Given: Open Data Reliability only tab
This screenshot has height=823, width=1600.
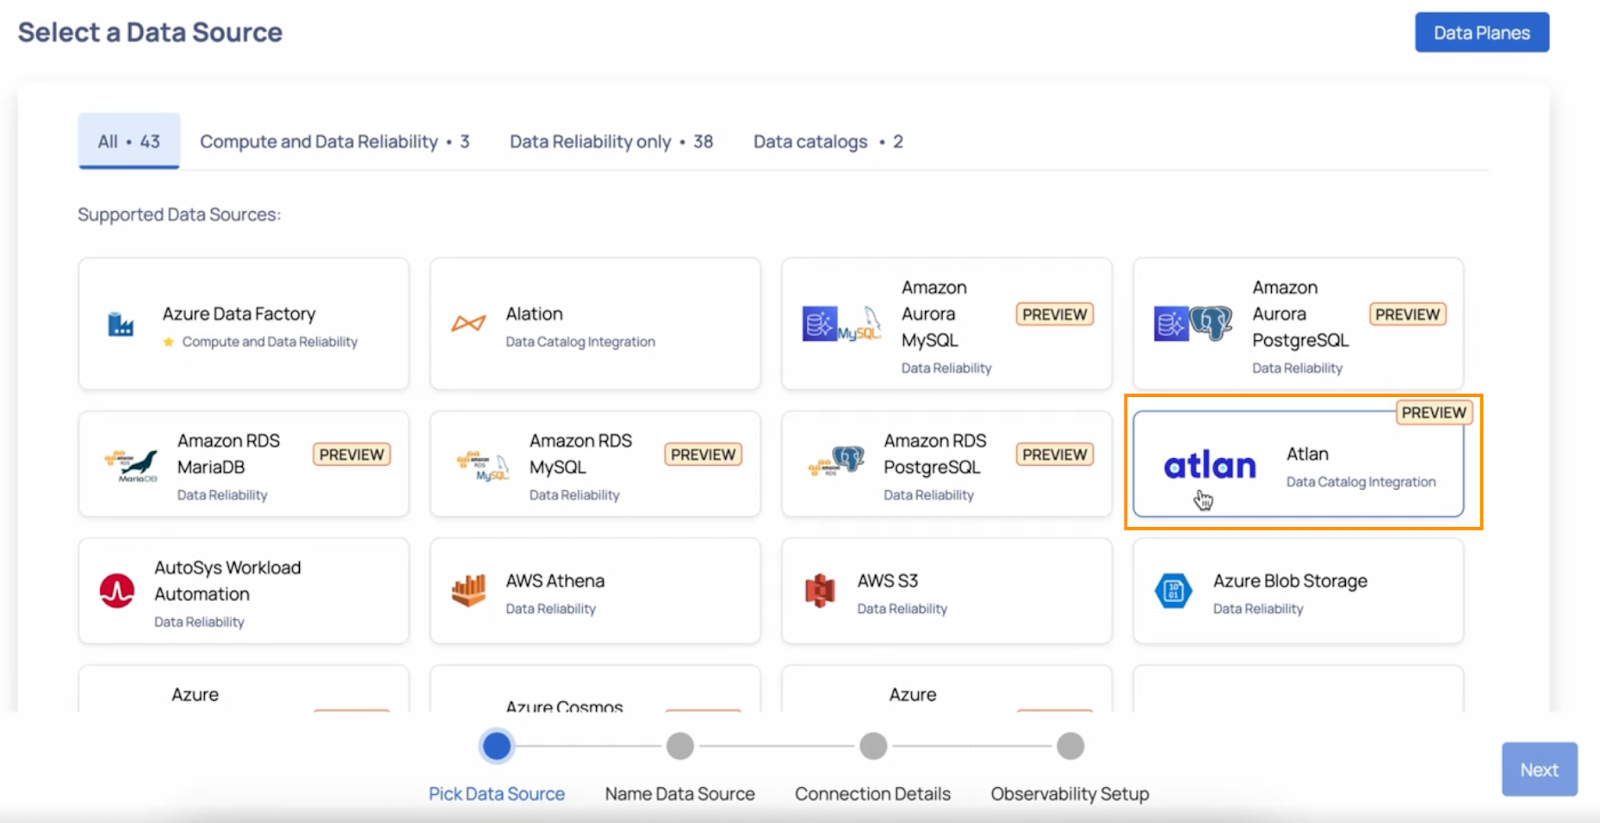Looking at the screenshot, I should pos(611,142).
